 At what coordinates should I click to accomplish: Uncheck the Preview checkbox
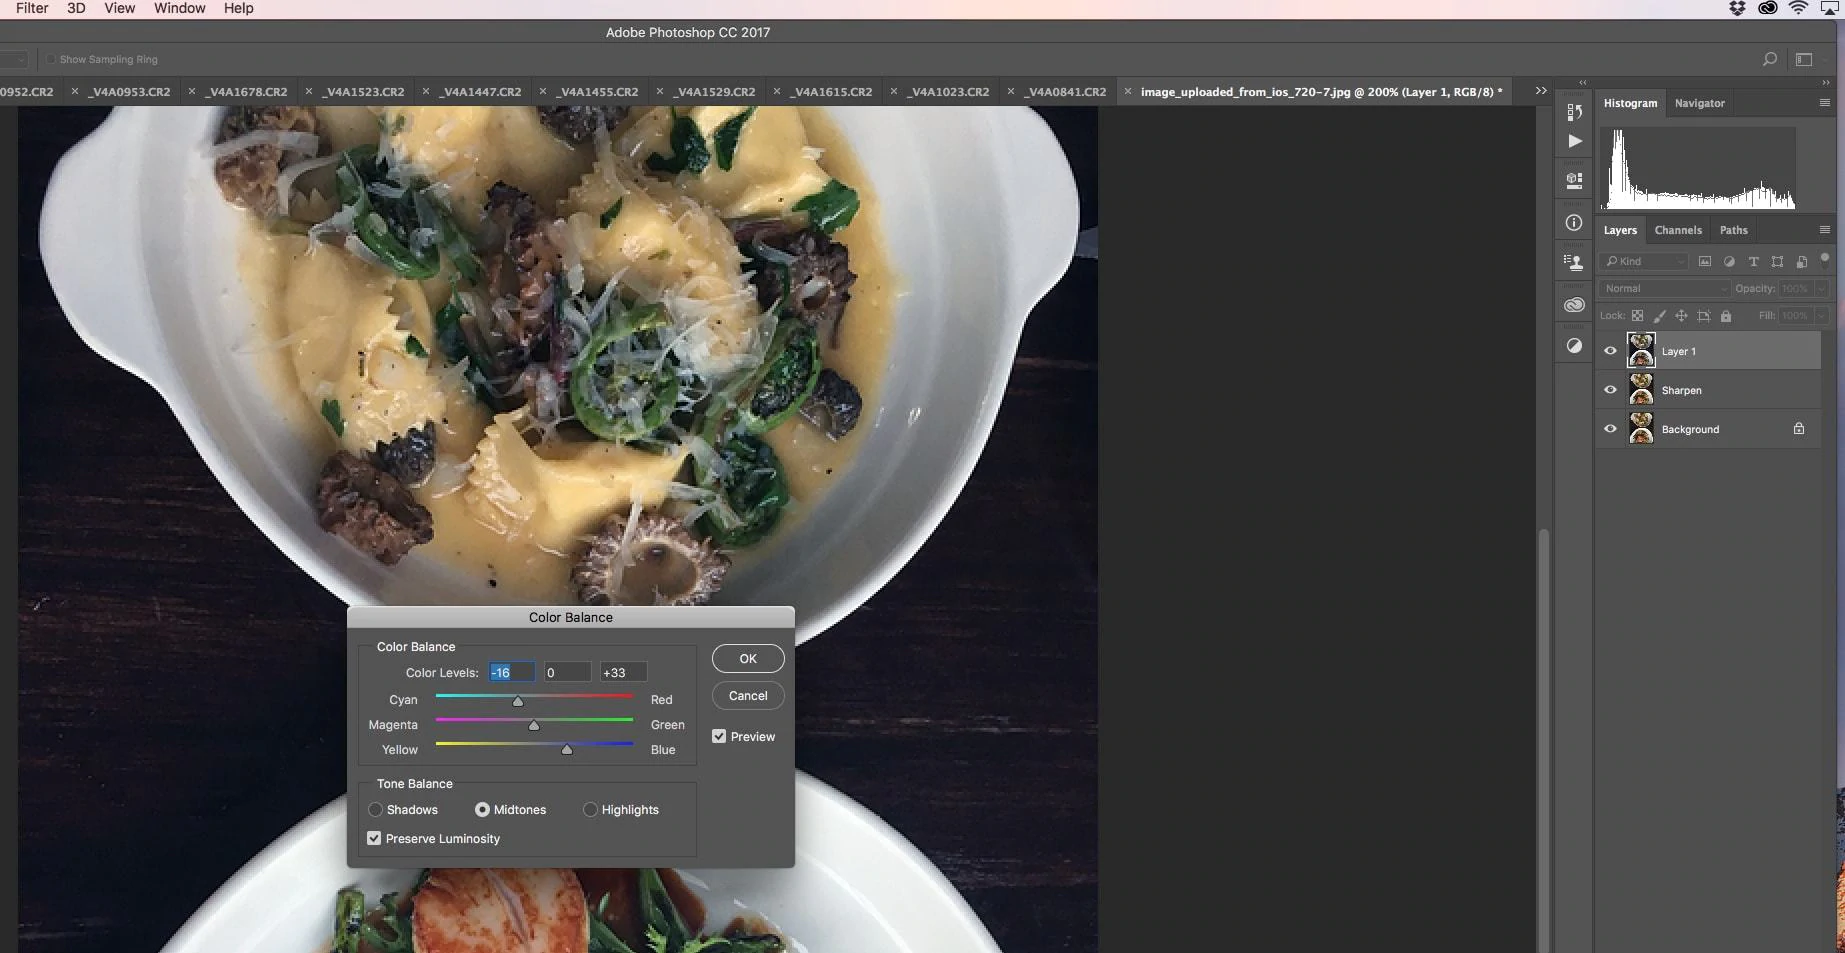click(x=719, y=736)
